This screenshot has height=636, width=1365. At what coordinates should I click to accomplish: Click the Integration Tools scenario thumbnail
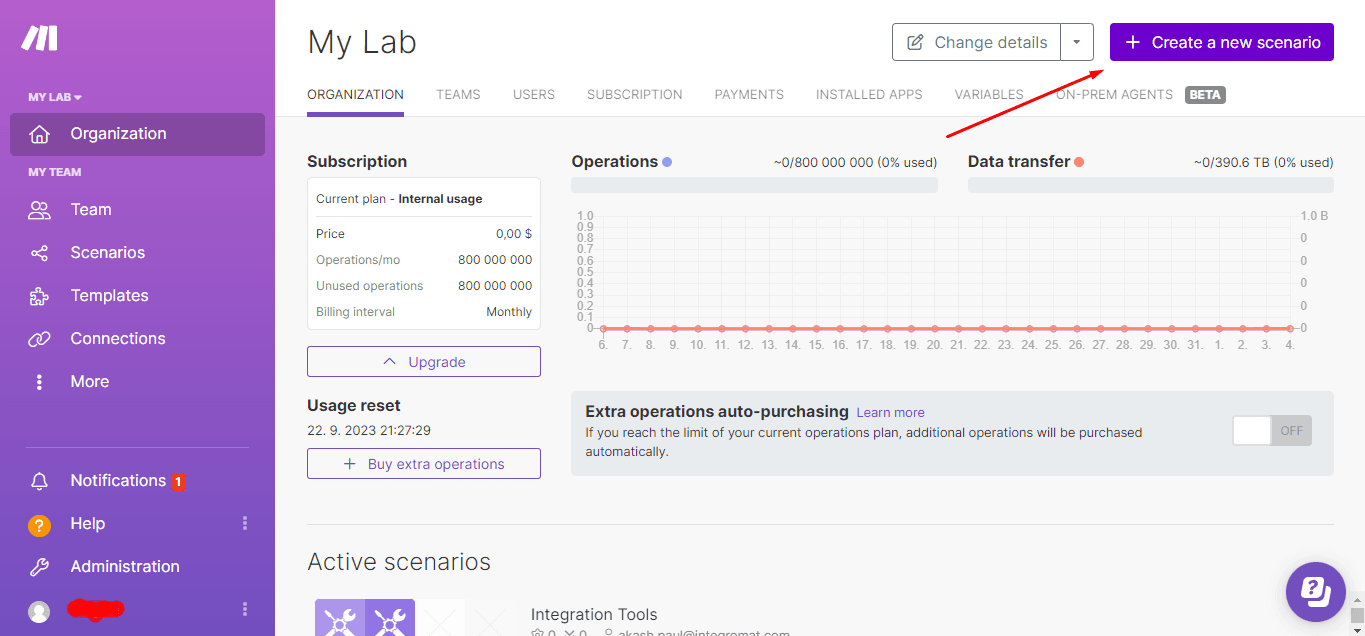(365, 618)
